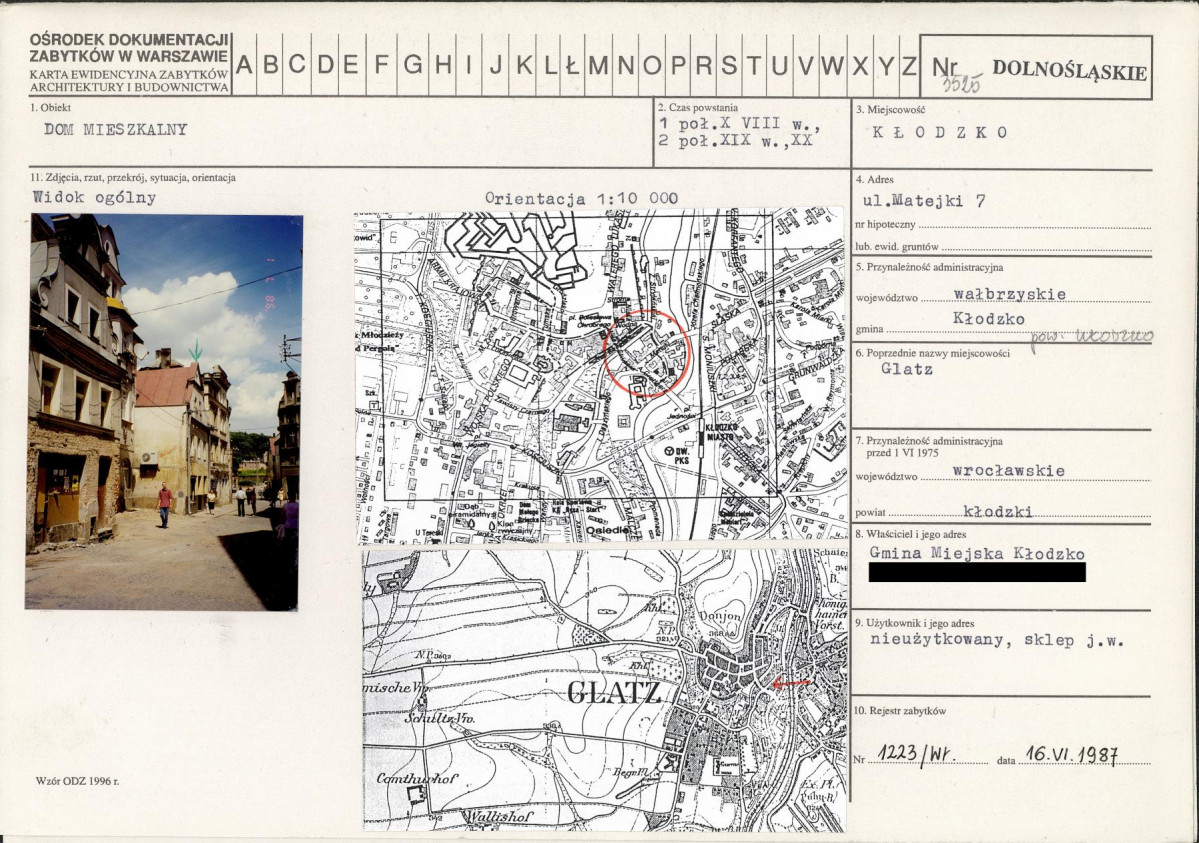Screen dimensions: 1199x843
Task: Click the letter Ł index box
Action: [x=572, y=65]
